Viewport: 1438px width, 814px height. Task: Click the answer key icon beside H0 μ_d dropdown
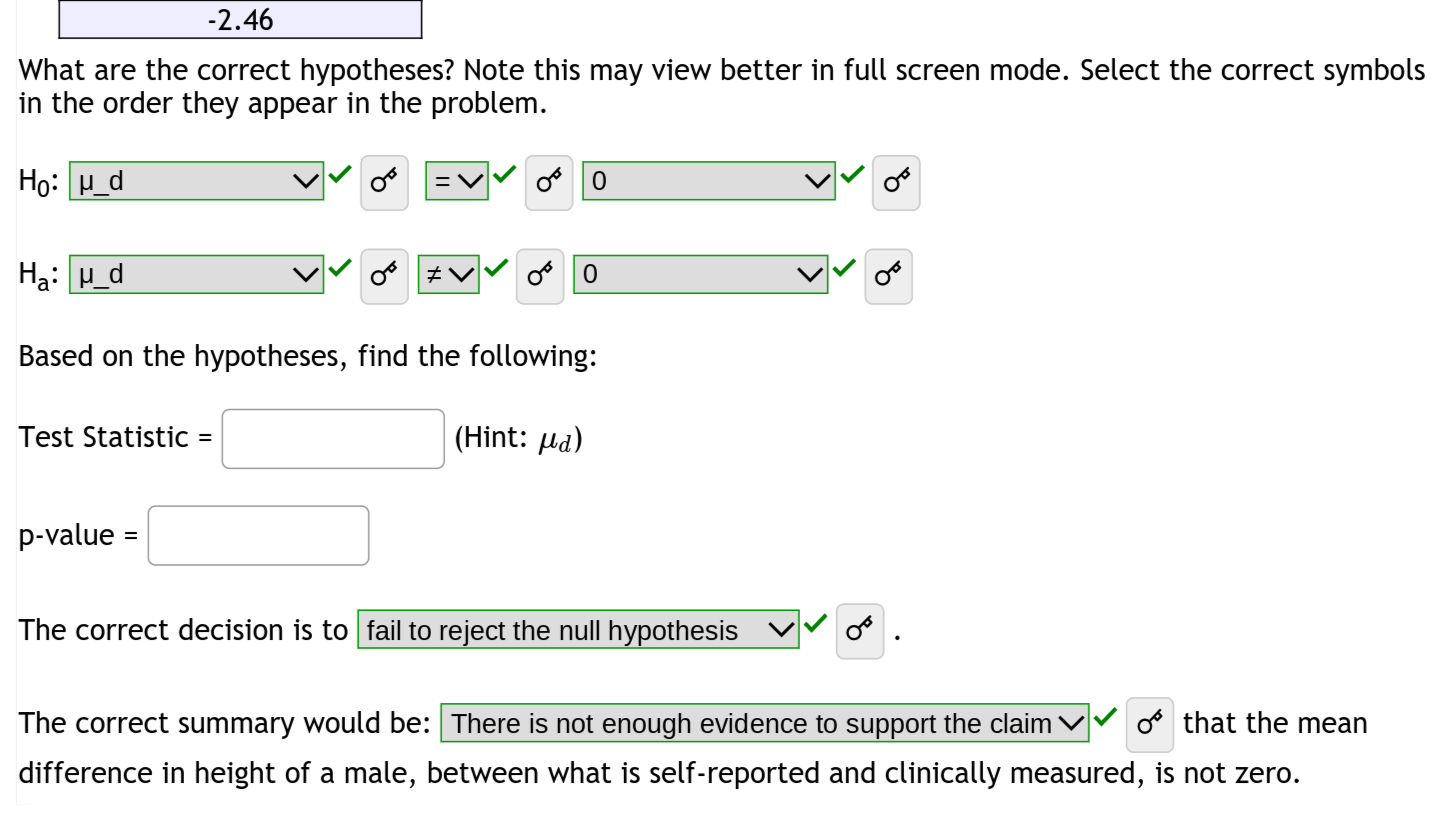384,182
